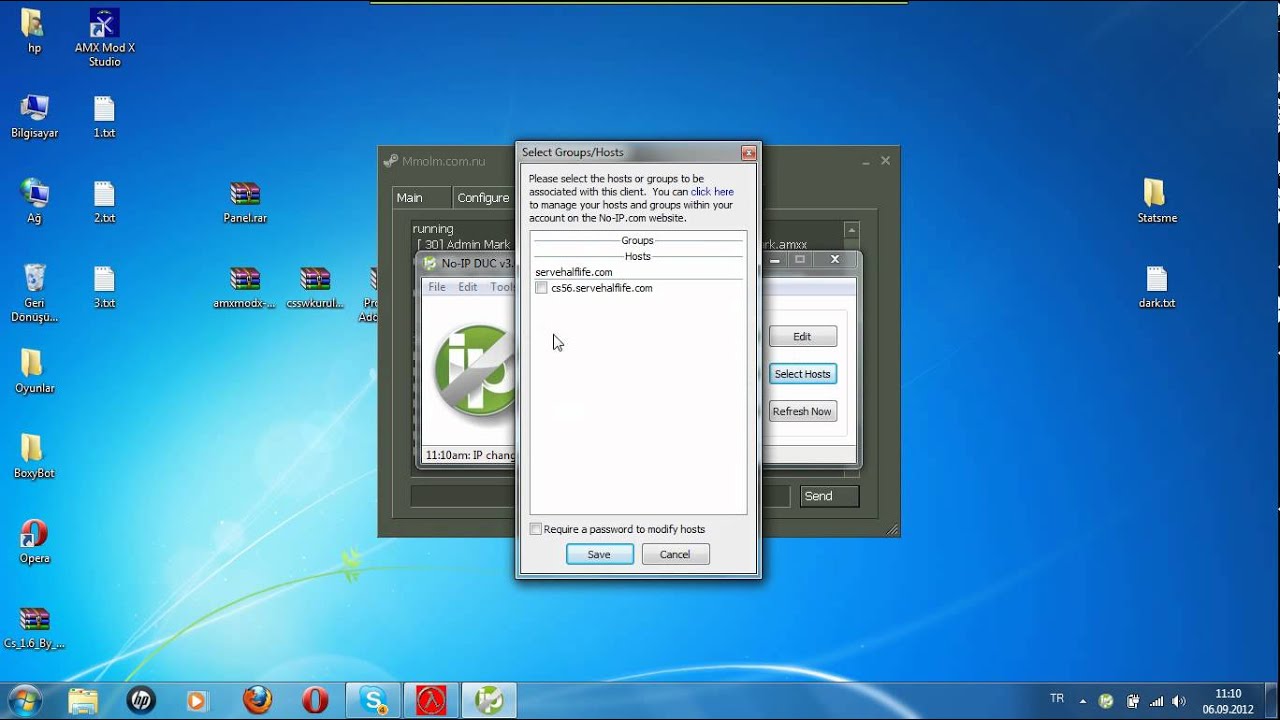Select the 2.txt file icon

click(x=104, y=201)
